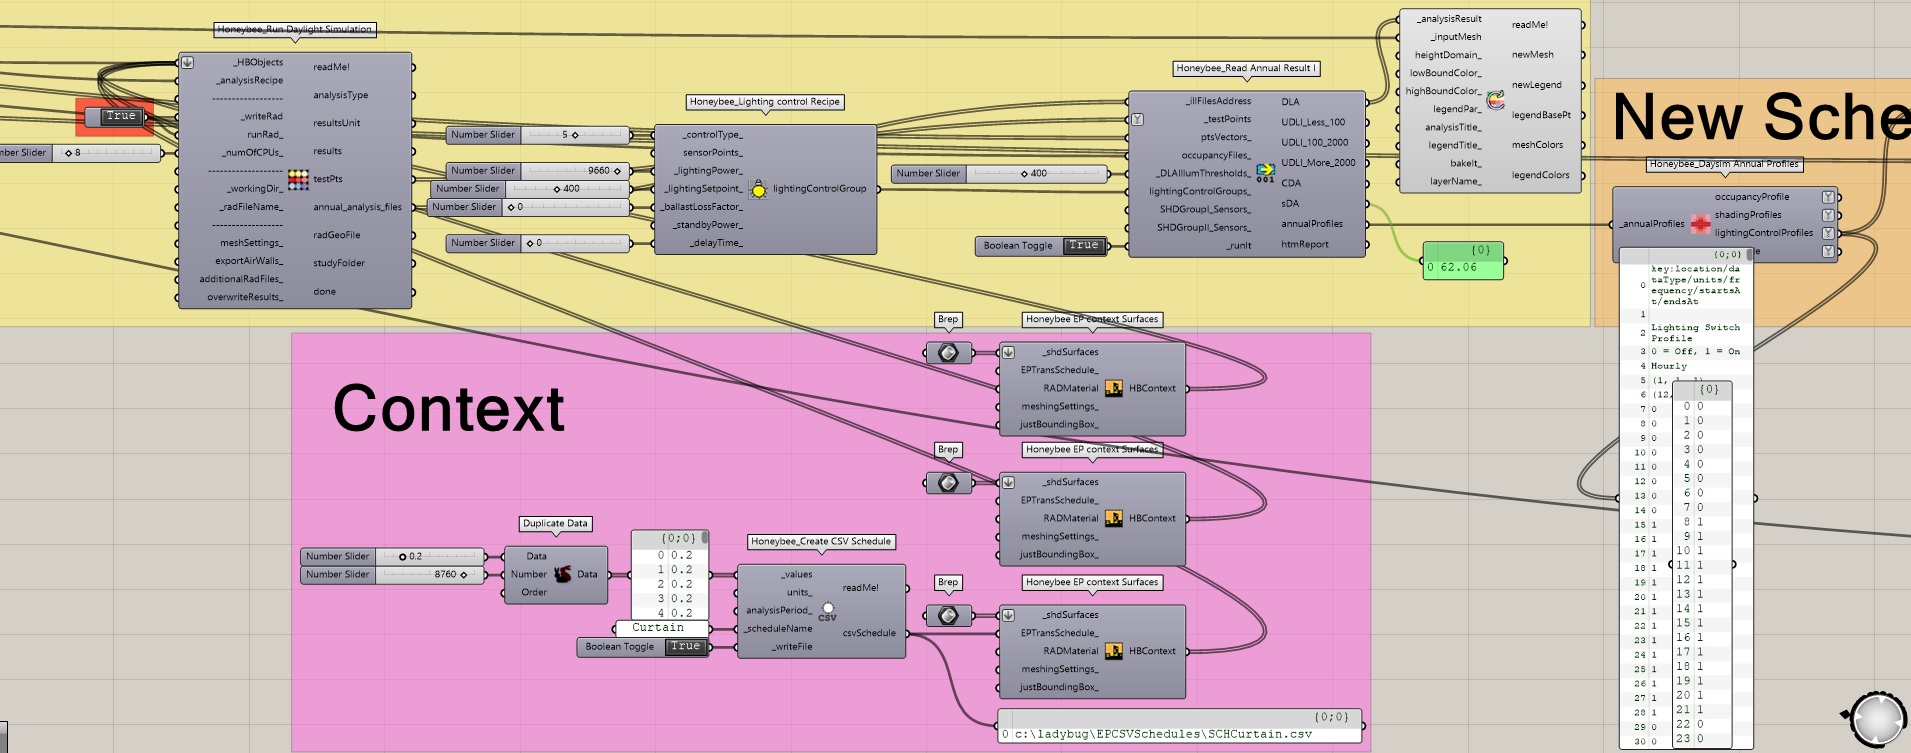Select the Lighting control Recipe lightbulb icon
This screenshot has height=753, width=1911.
click(x=758, y=189)
